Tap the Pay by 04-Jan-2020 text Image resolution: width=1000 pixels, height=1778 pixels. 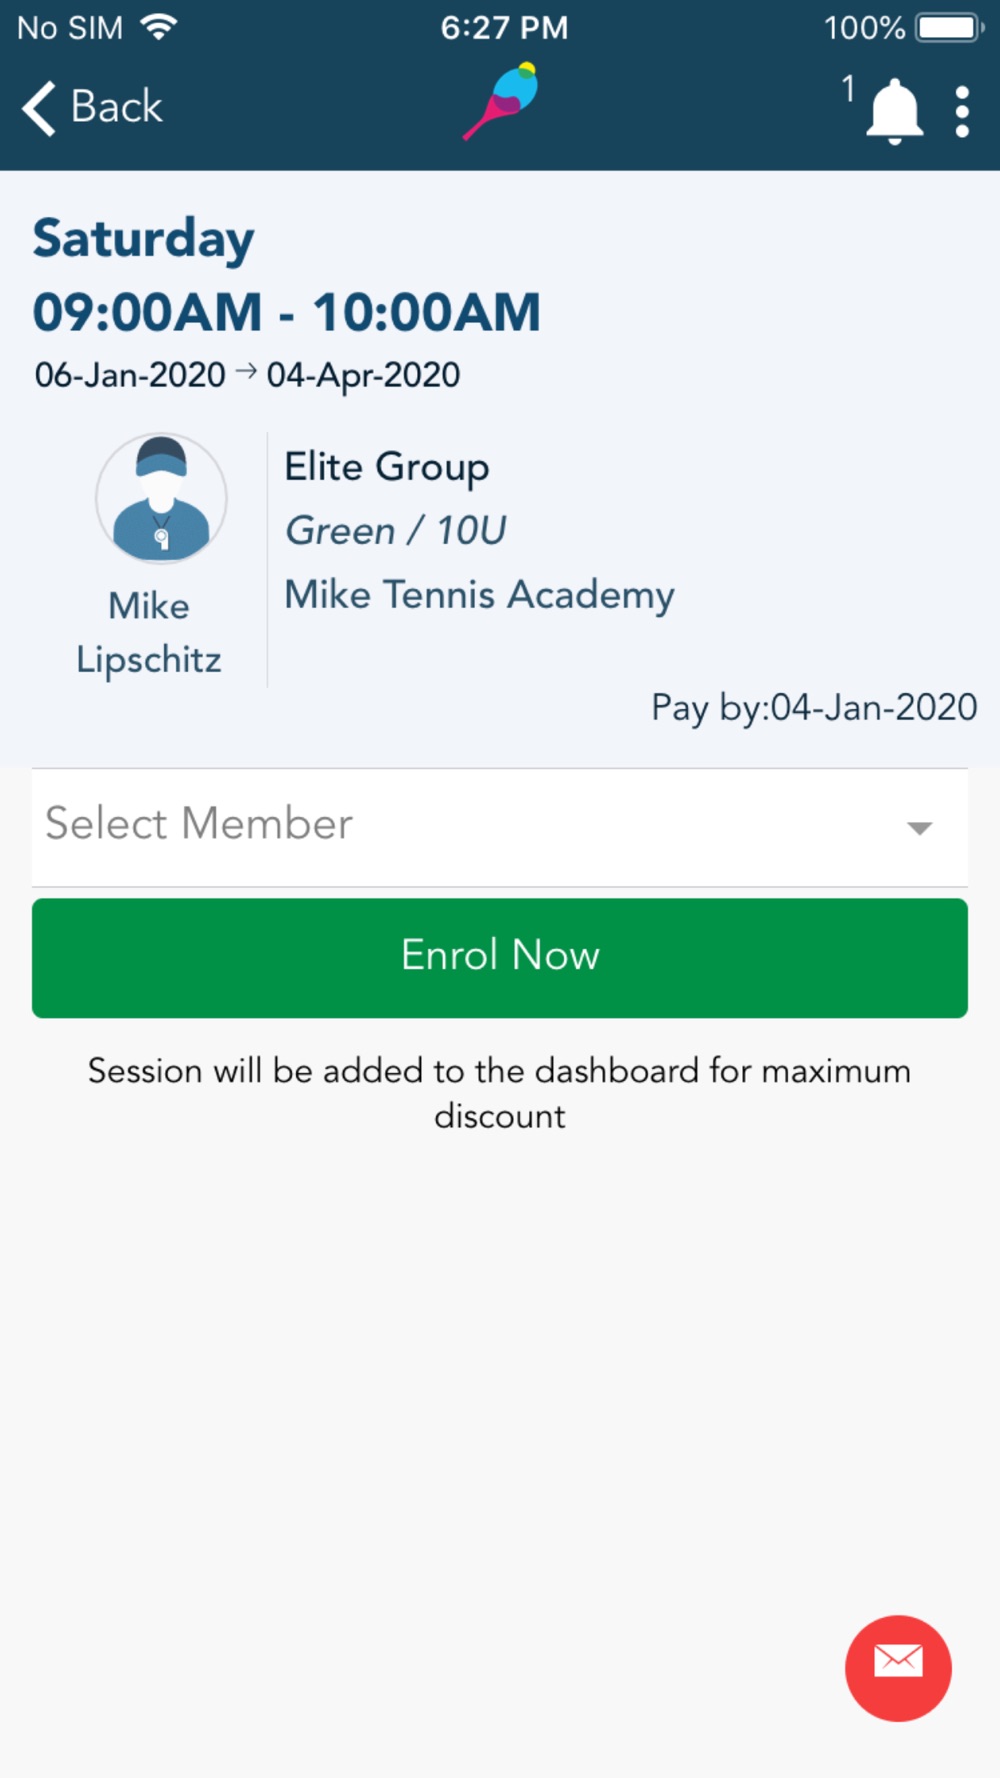[x=814, y=708]
